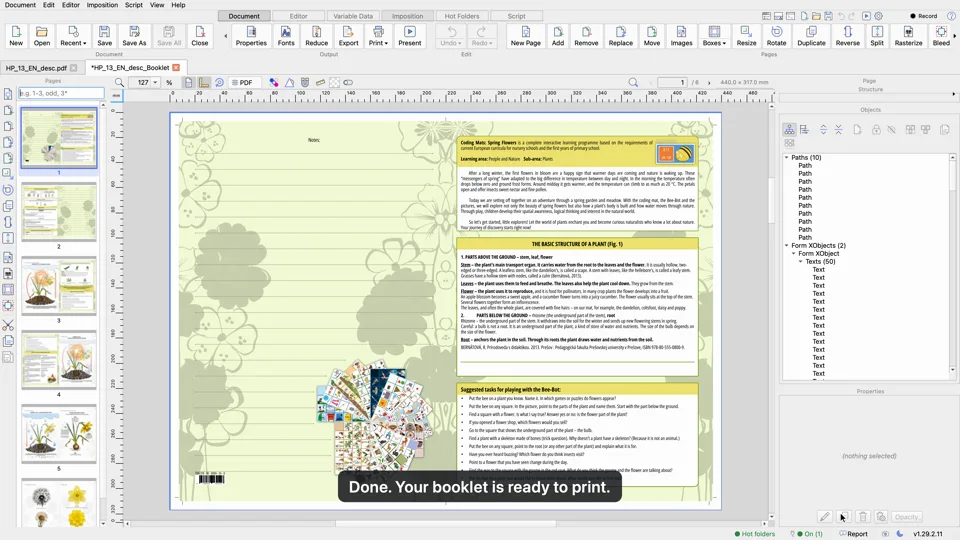Expand the Structure panel arrow
The image size is (960, 540).
point(954,94)
